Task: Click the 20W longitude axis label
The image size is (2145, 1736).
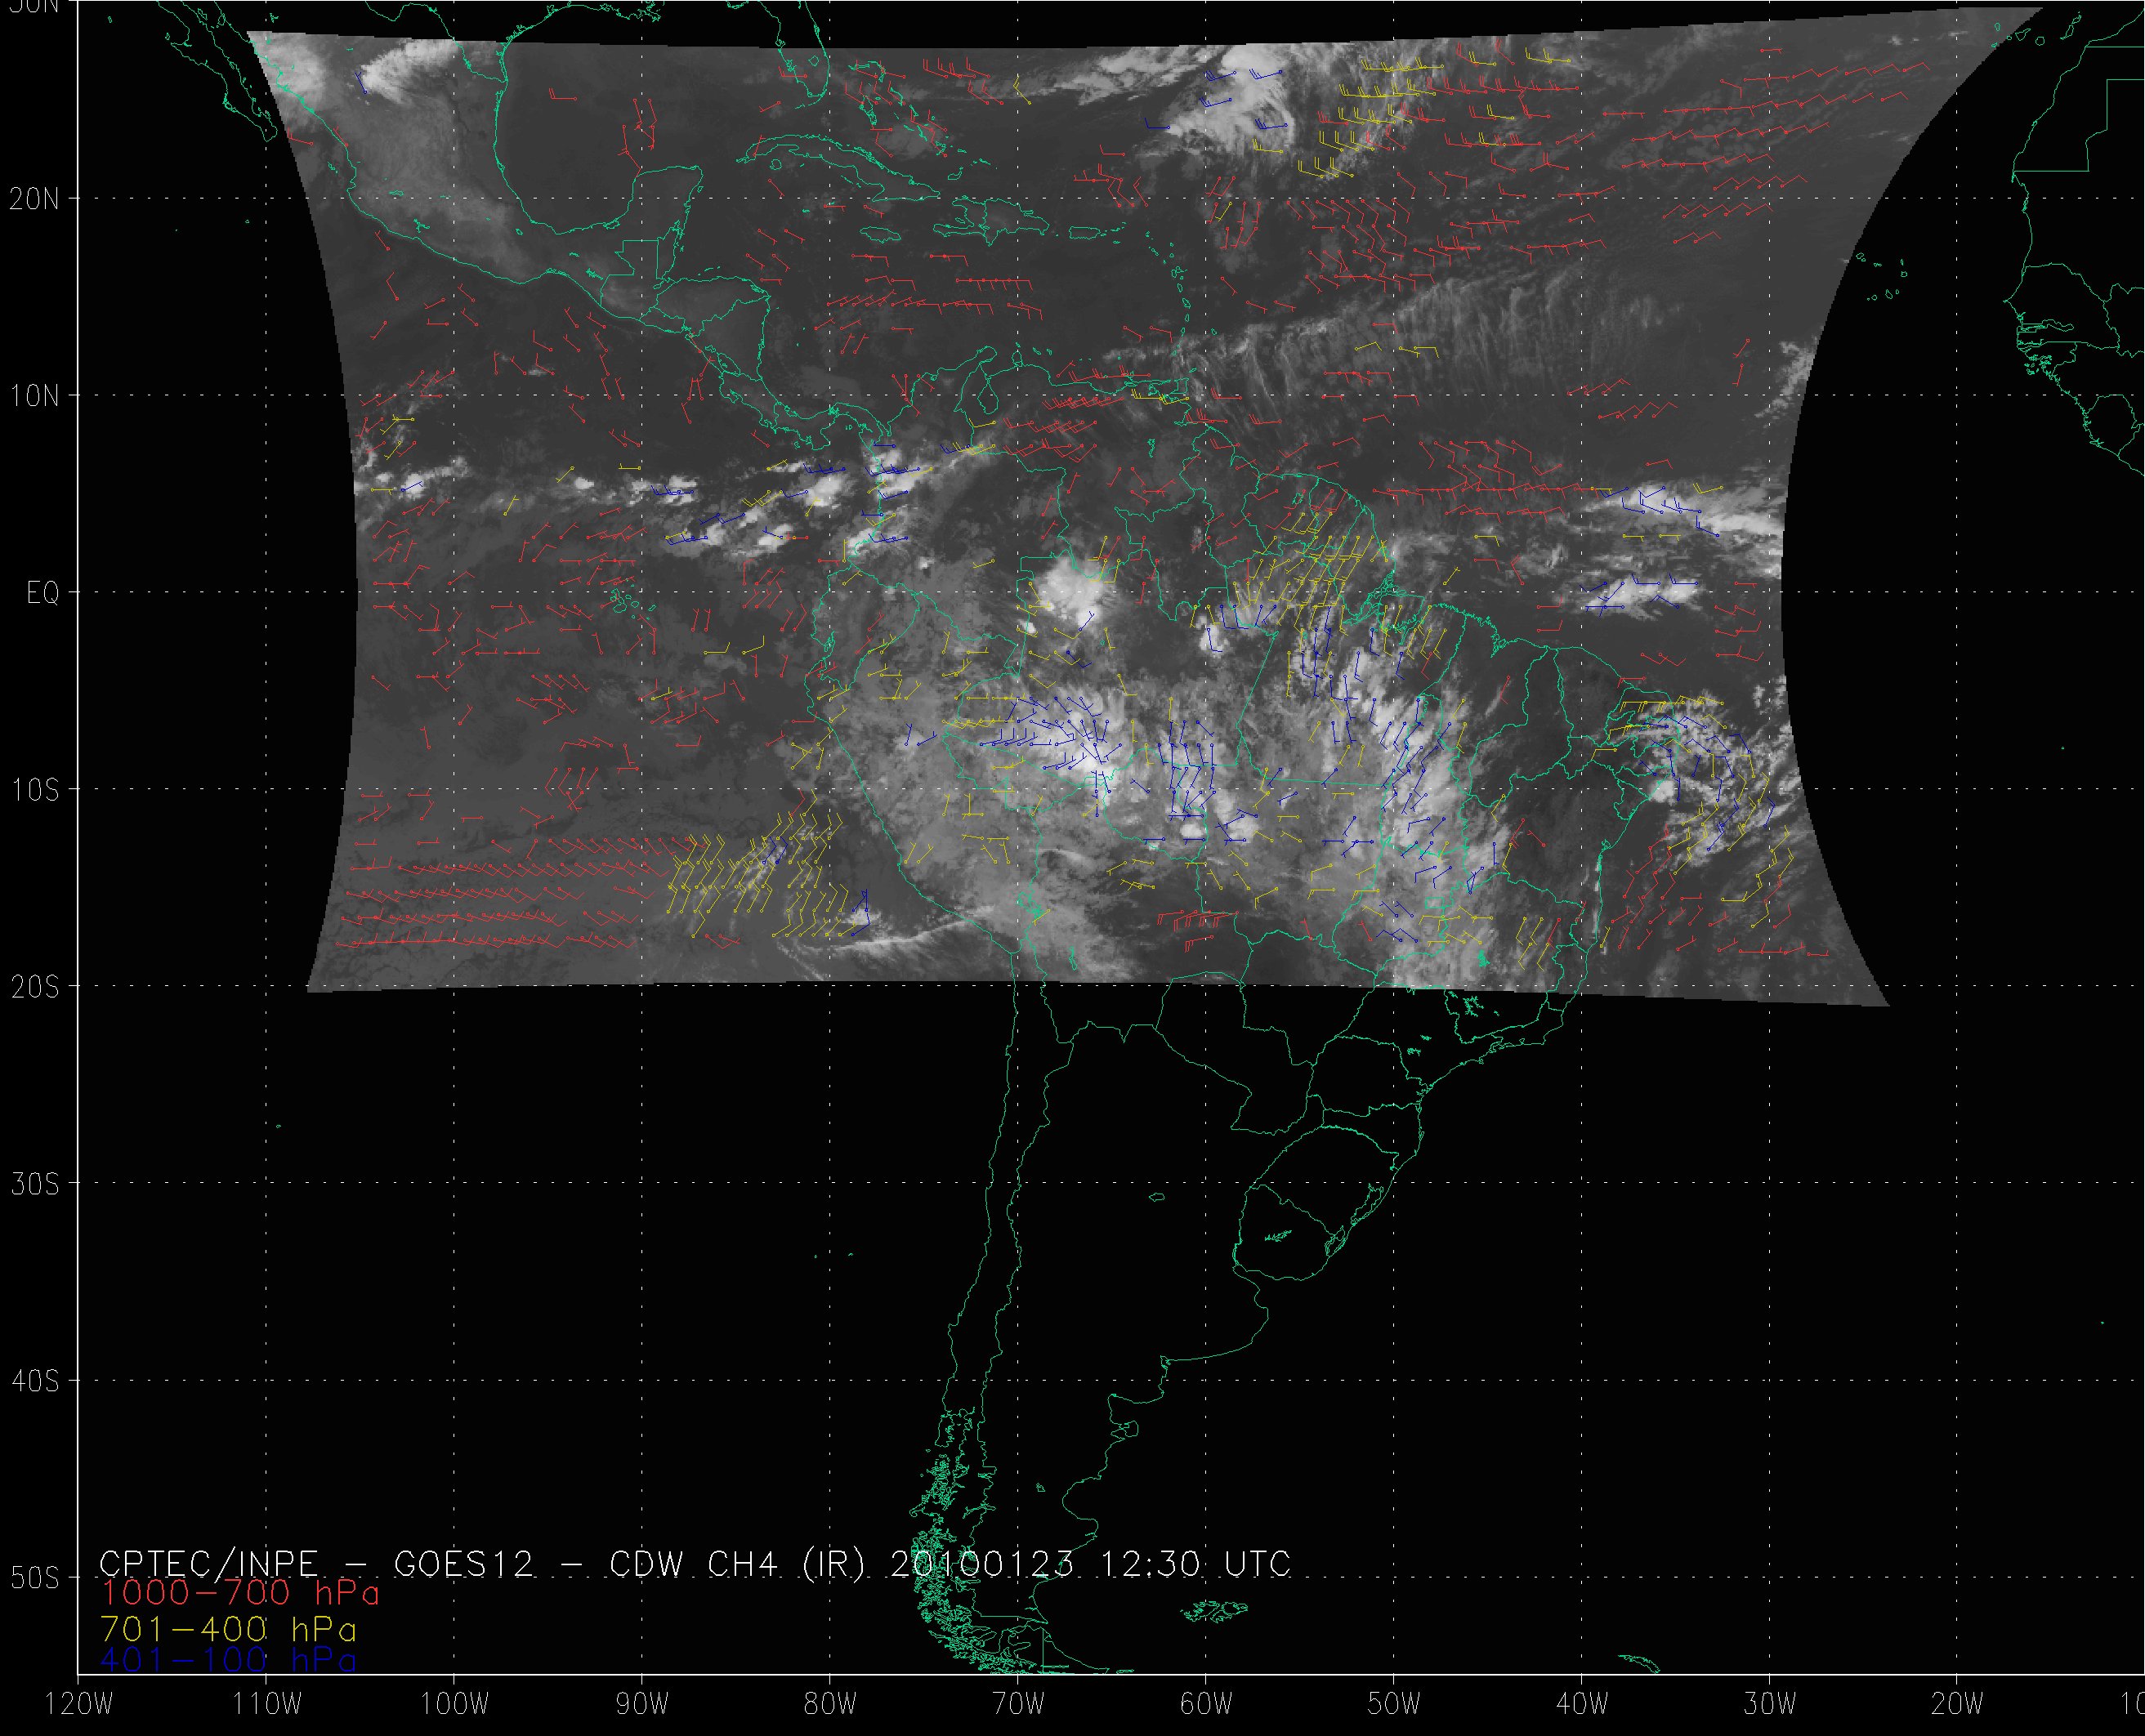Action: tap(1958, 1705)
